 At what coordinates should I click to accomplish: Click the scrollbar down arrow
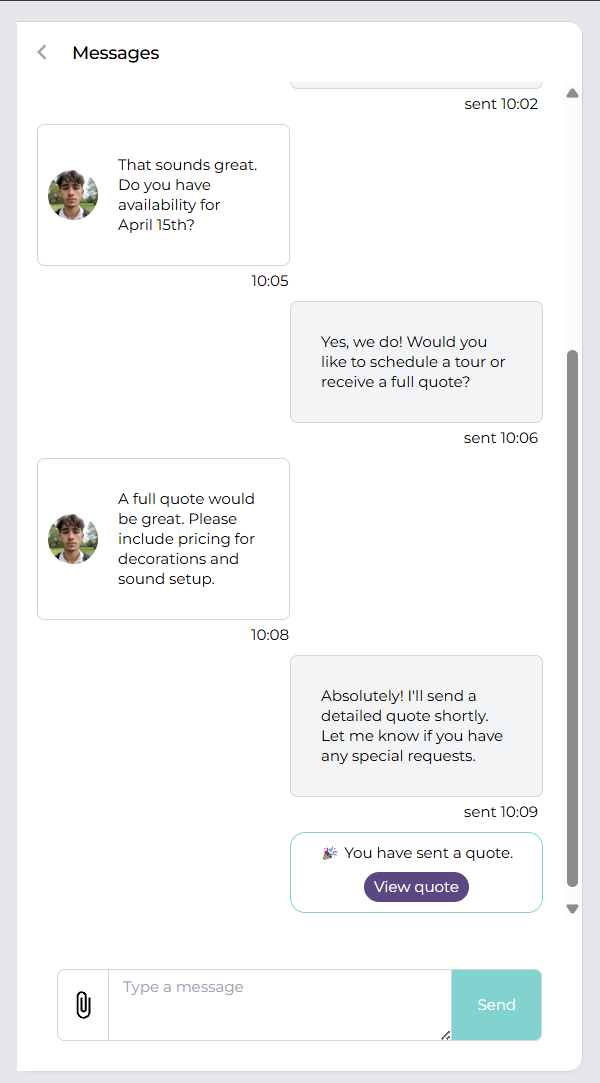tap(572, 909)
